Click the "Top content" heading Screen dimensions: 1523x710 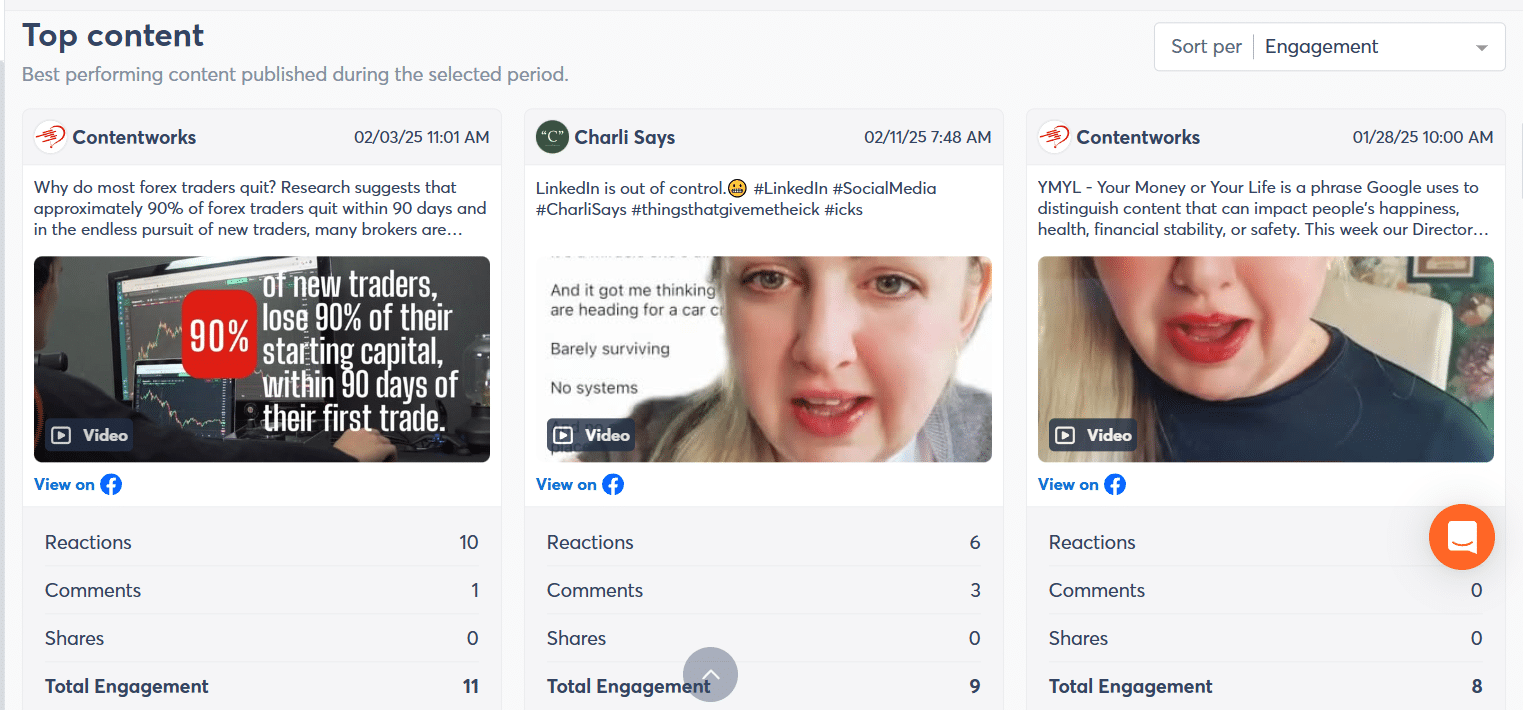click(113, 35)
